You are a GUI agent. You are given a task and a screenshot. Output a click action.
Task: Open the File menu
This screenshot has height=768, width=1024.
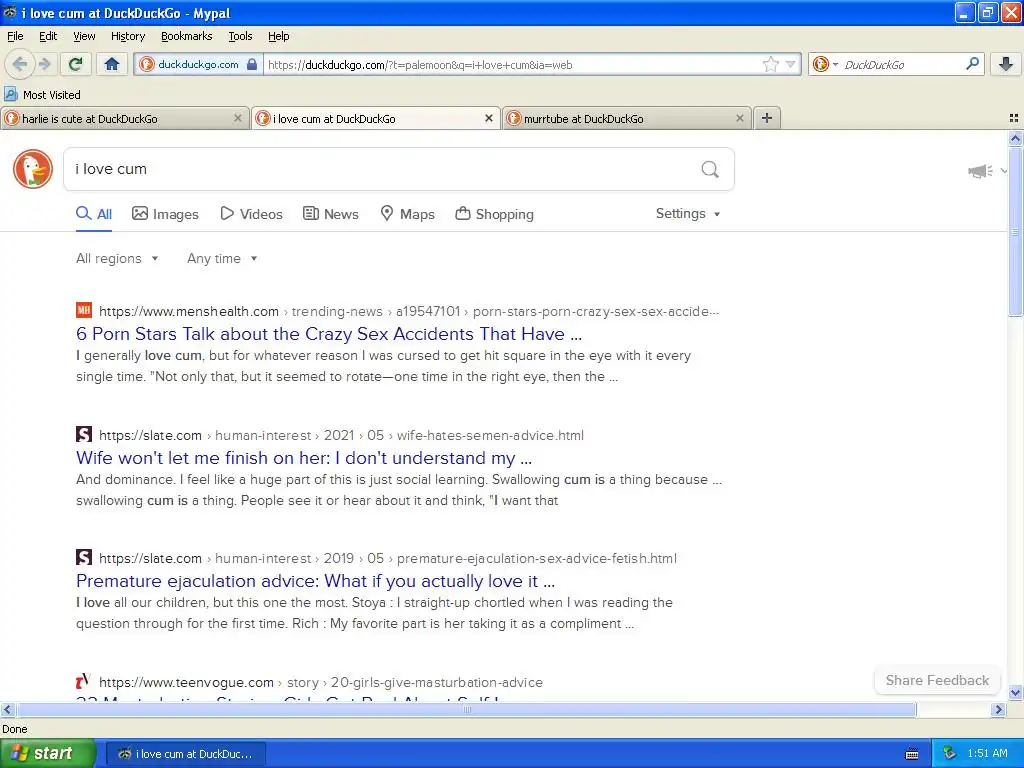[15, 36]
